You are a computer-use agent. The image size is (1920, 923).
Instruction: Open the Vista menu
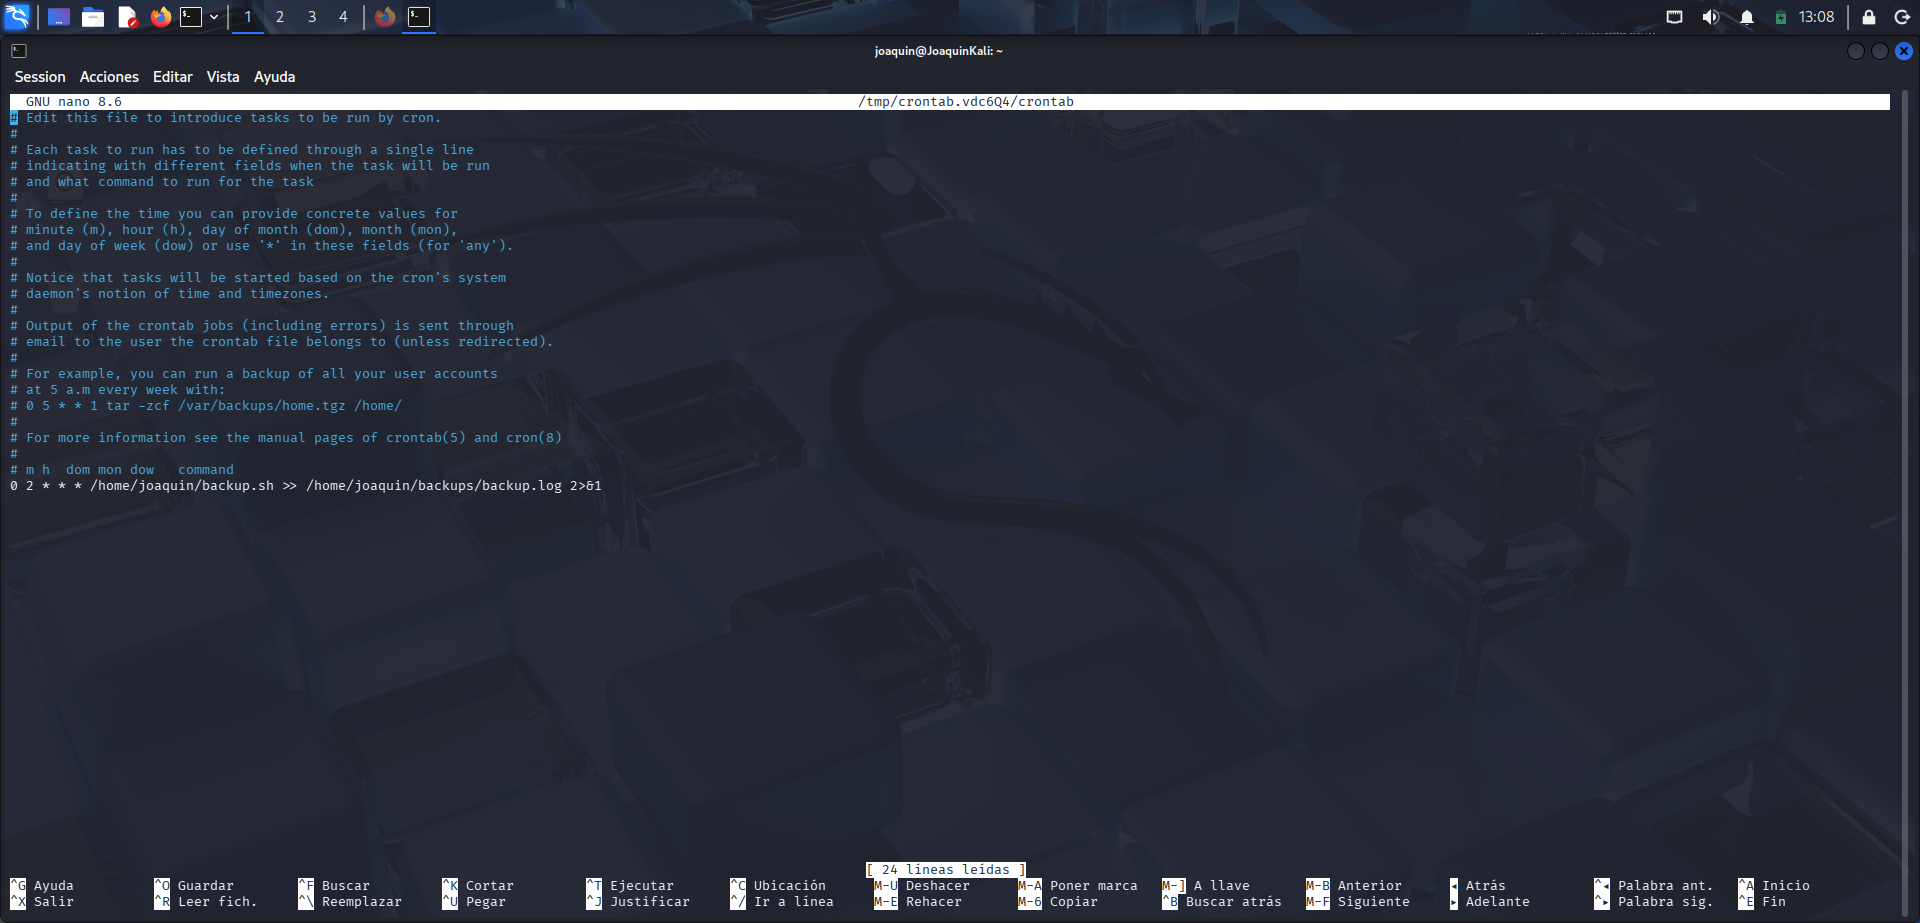click(223, 77)
